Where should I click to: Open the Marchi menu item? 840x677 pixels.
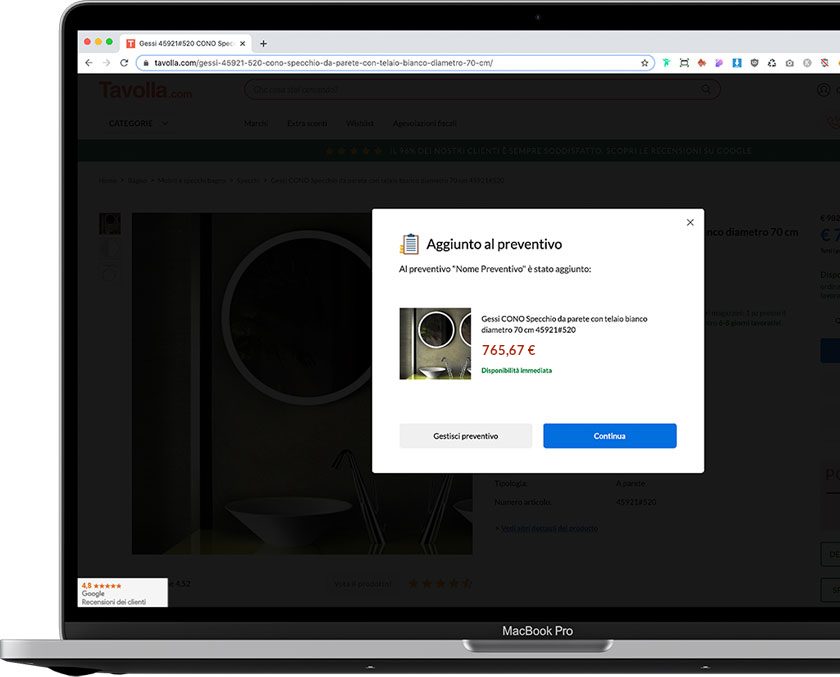coord(256,123)
